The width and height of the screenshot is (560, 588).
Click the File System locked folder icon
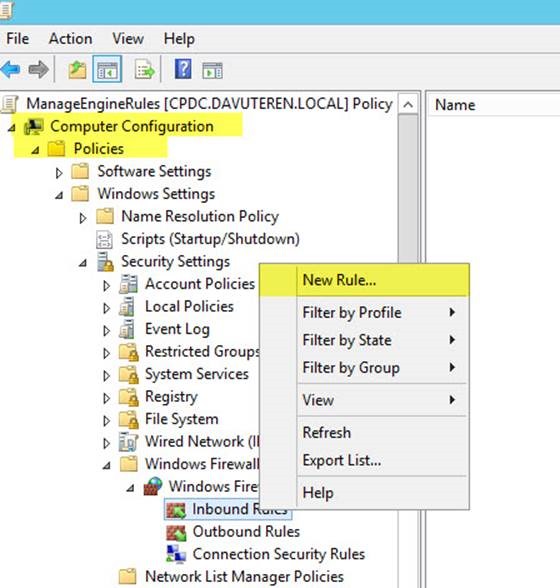[129, 420]
